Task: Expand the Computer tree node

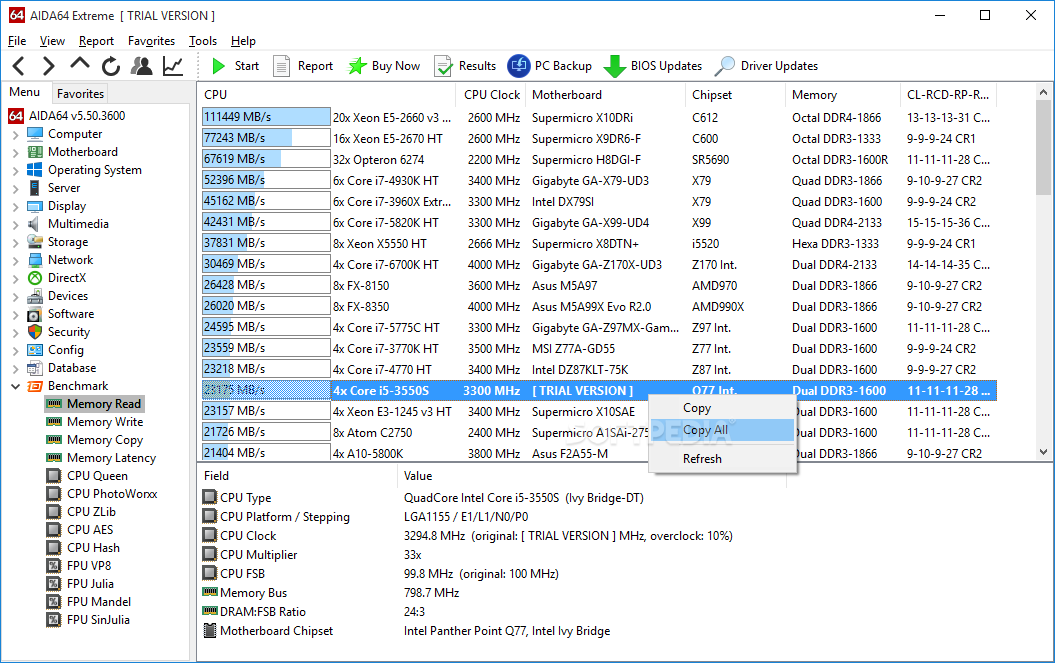Action: pos(15,135)
